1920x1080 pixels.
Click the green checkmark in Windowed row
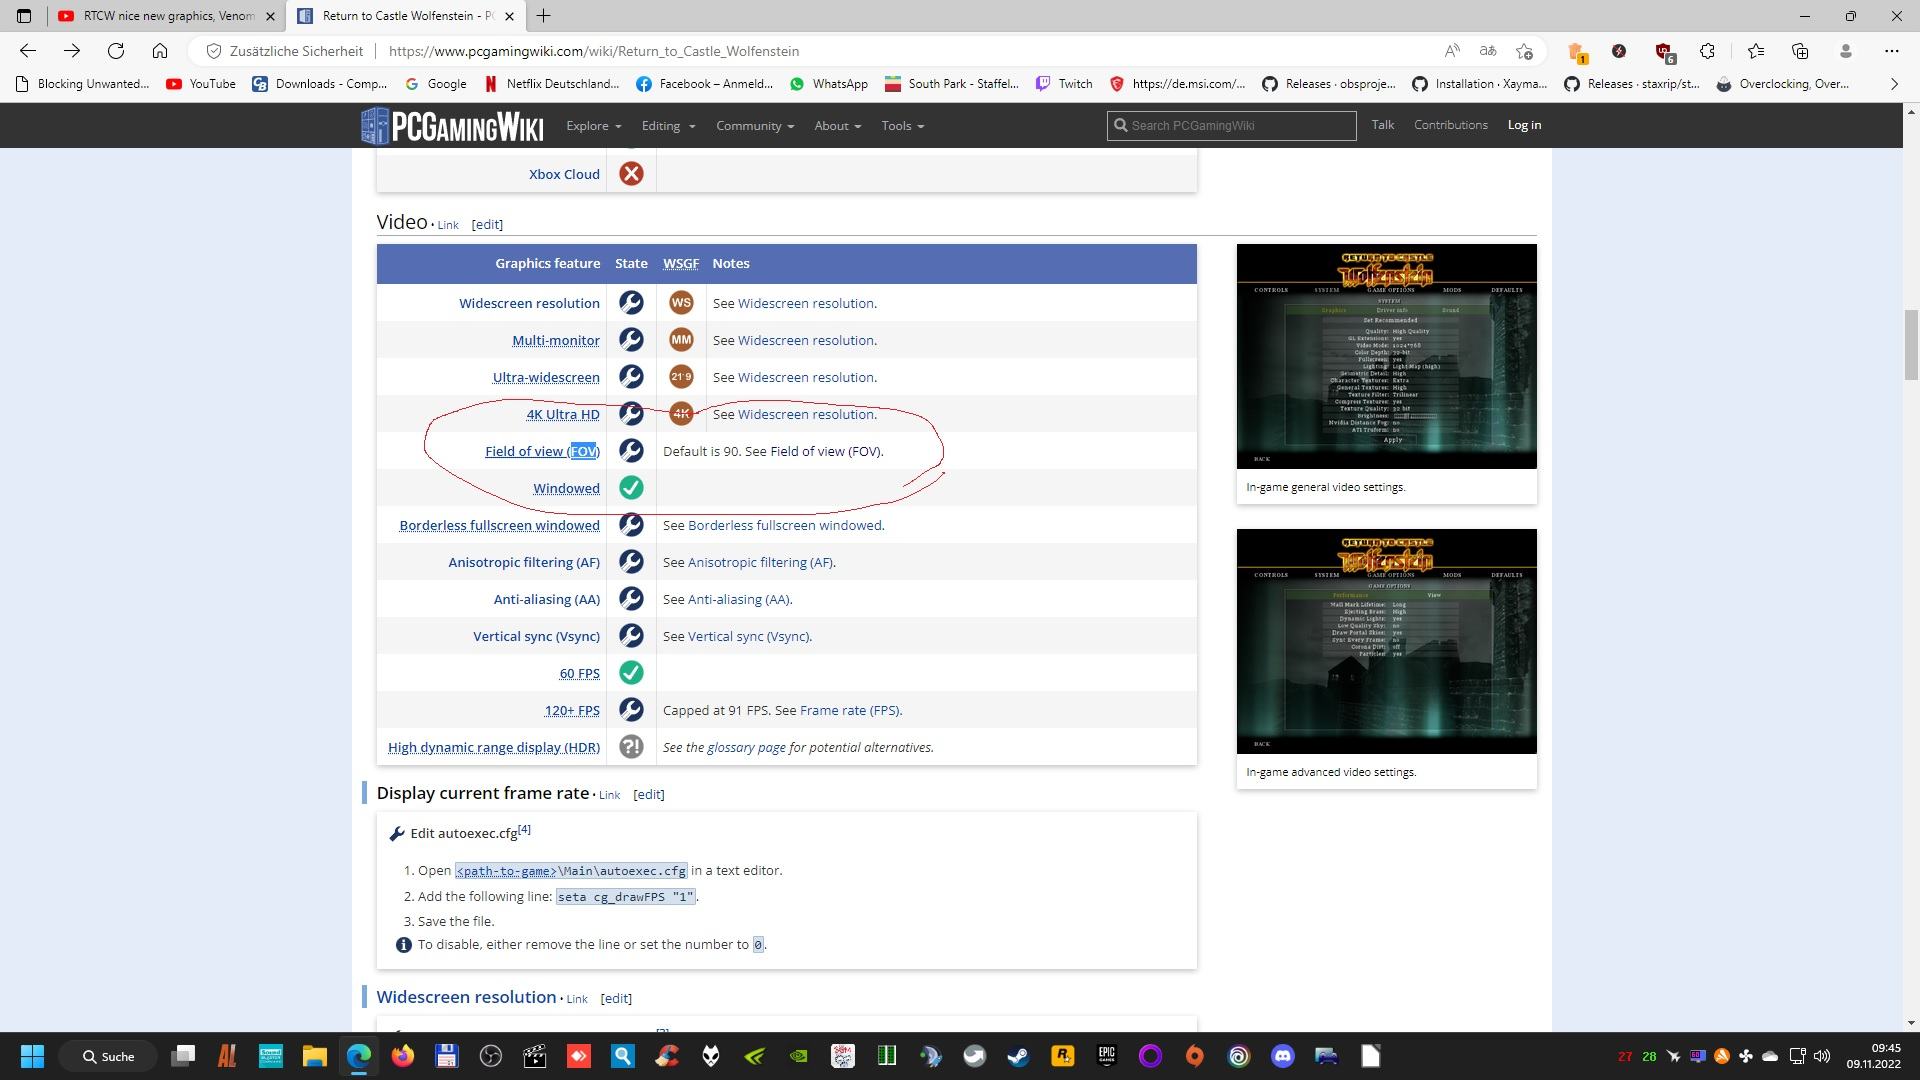631,488
